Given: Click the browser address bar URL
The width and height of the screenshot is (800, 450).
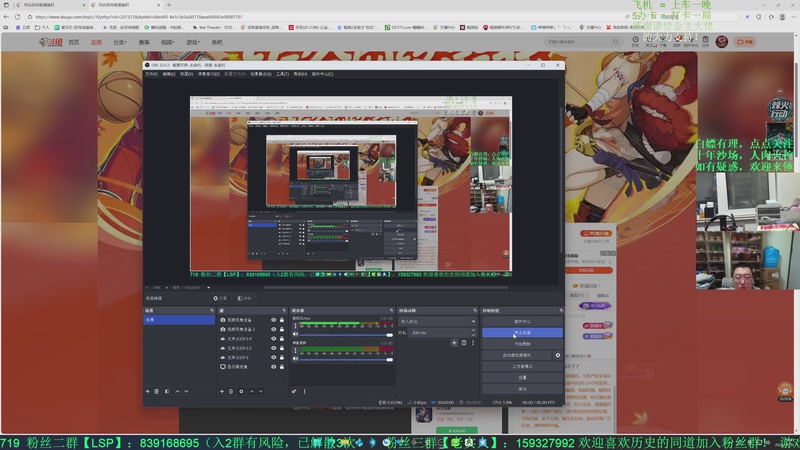Looking at the screenshot, I should click(x=139, y=17).
